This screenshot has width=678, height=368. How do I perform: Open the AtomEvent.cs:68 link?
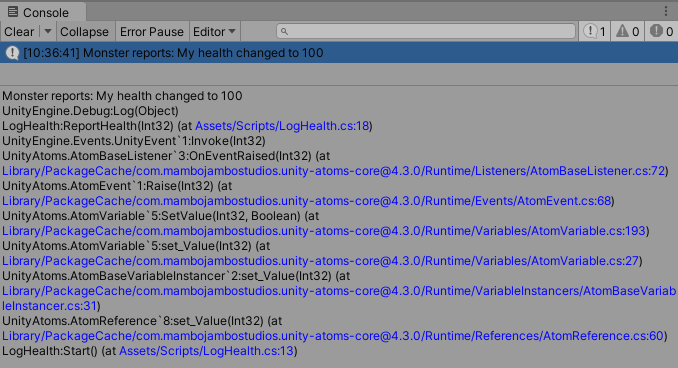click(307, 201)
